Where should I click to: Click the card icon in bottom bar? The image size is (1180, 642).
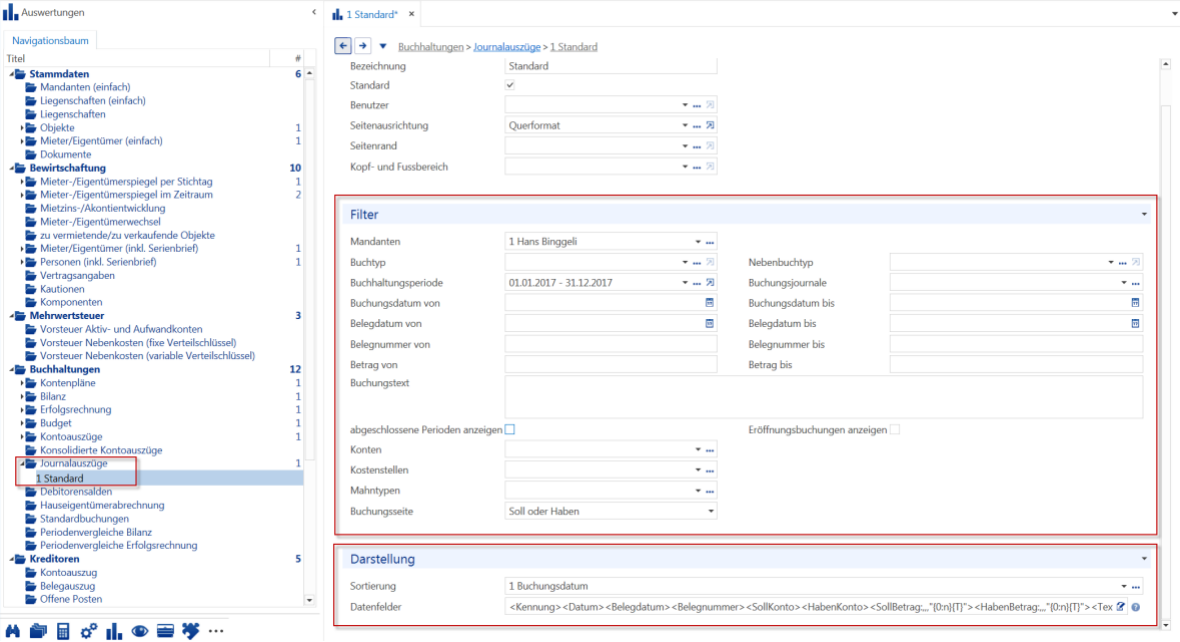point(166,631)
